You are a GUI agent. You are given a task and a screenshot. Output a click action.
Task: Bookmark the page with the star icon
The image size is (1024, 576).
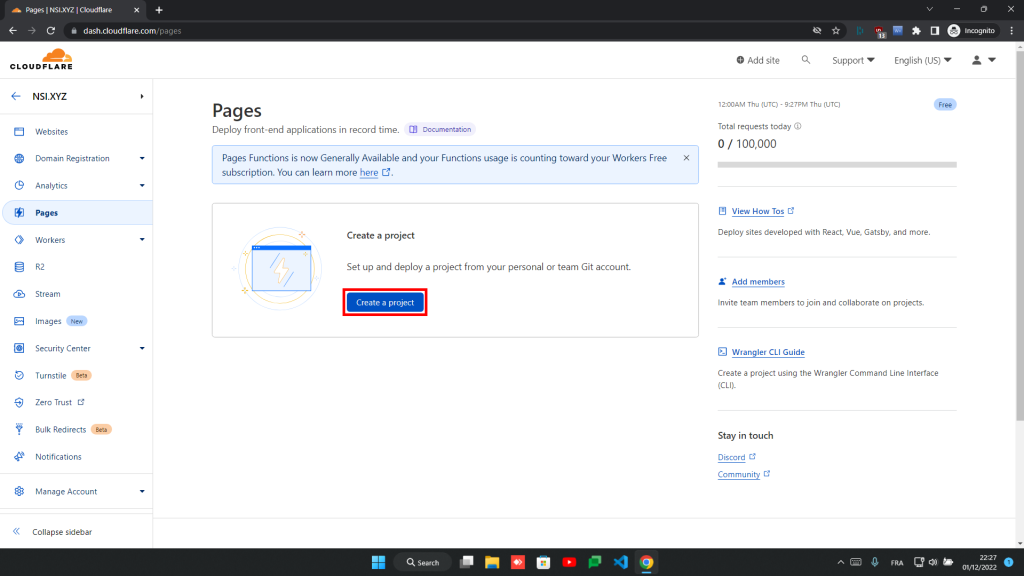(x=836, y=31)
